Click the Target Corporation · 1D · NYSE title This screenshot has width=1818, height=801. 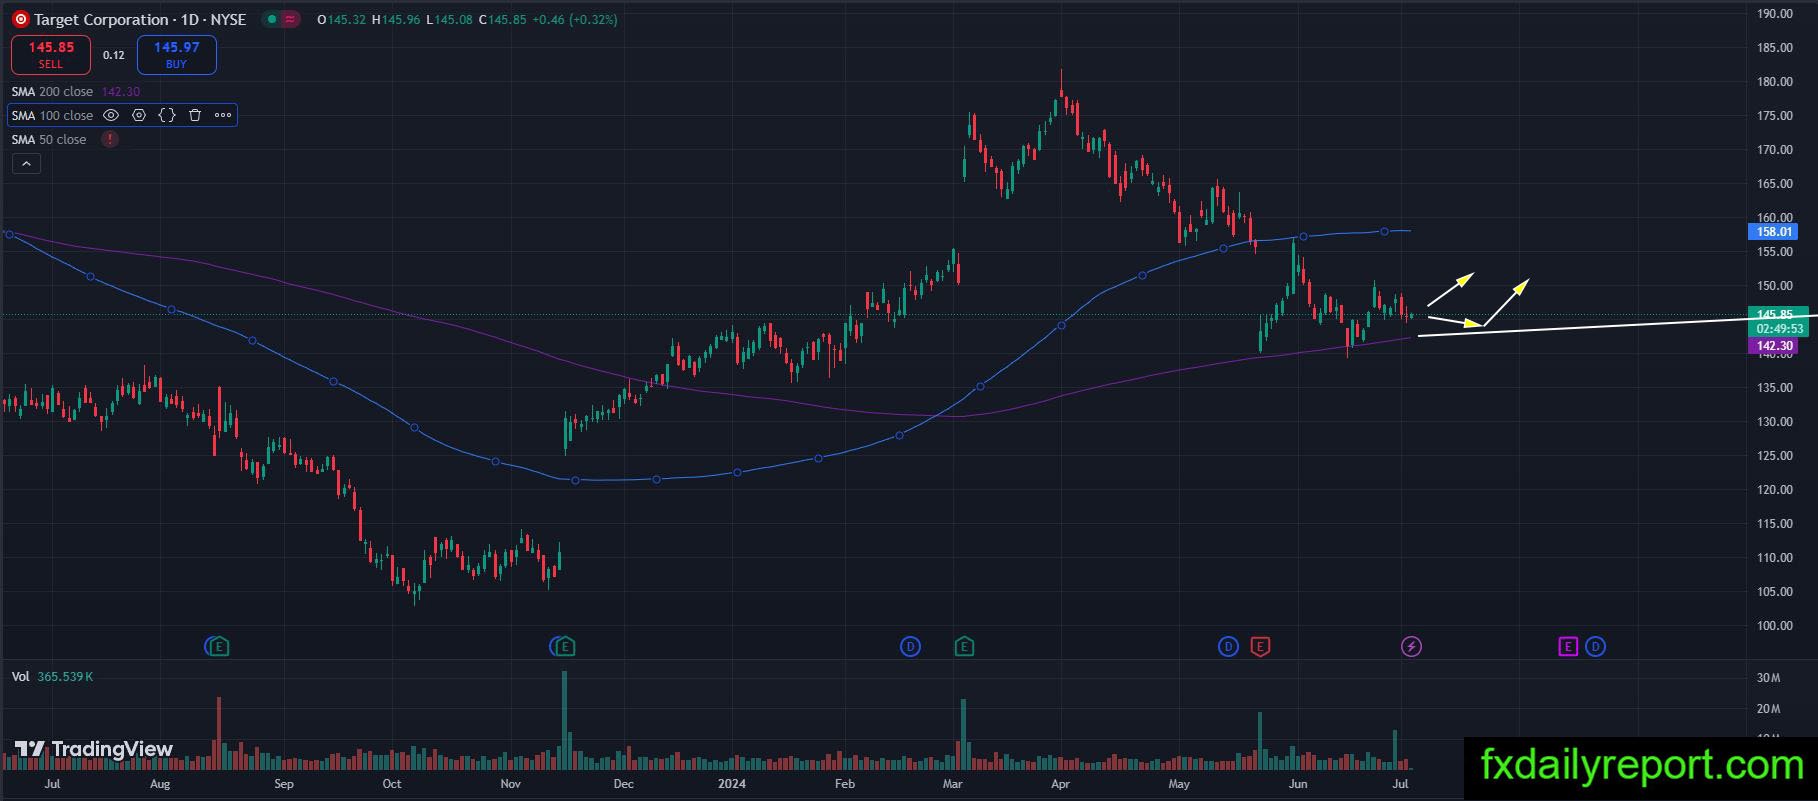pyautogui.click(x=140, y=19)
